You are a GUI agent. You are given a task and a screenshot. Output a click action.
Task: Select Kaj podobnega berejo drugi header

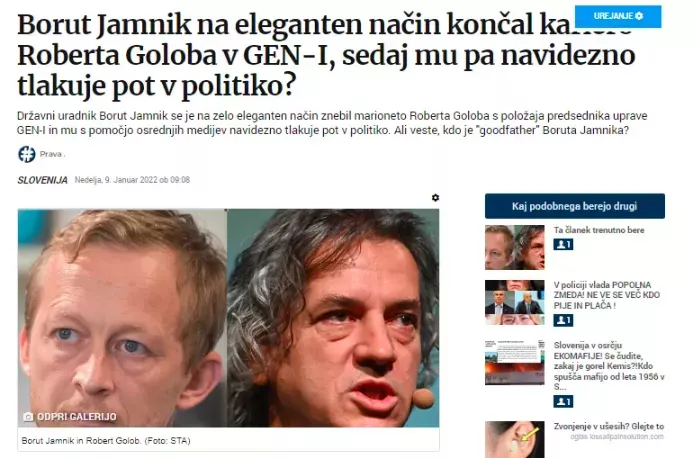[x=574, y=206]
